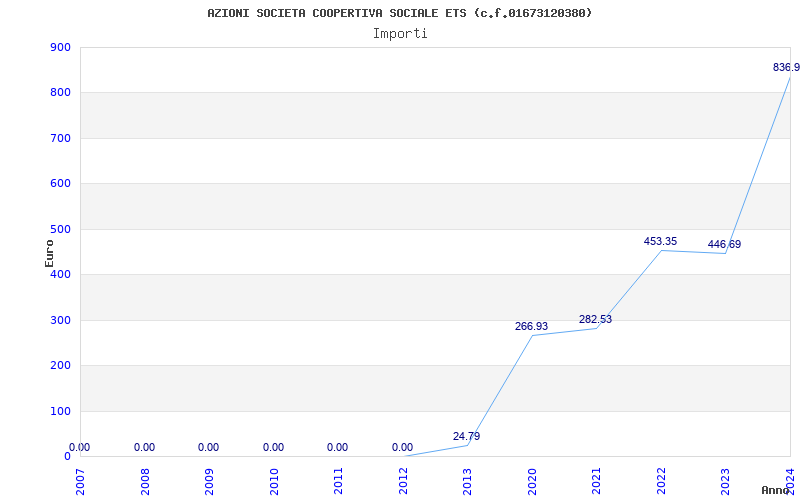This screenshot has width=800, height=500.
Task: Select the 700 y-axis tick label
Action: [x=60, y=138]
